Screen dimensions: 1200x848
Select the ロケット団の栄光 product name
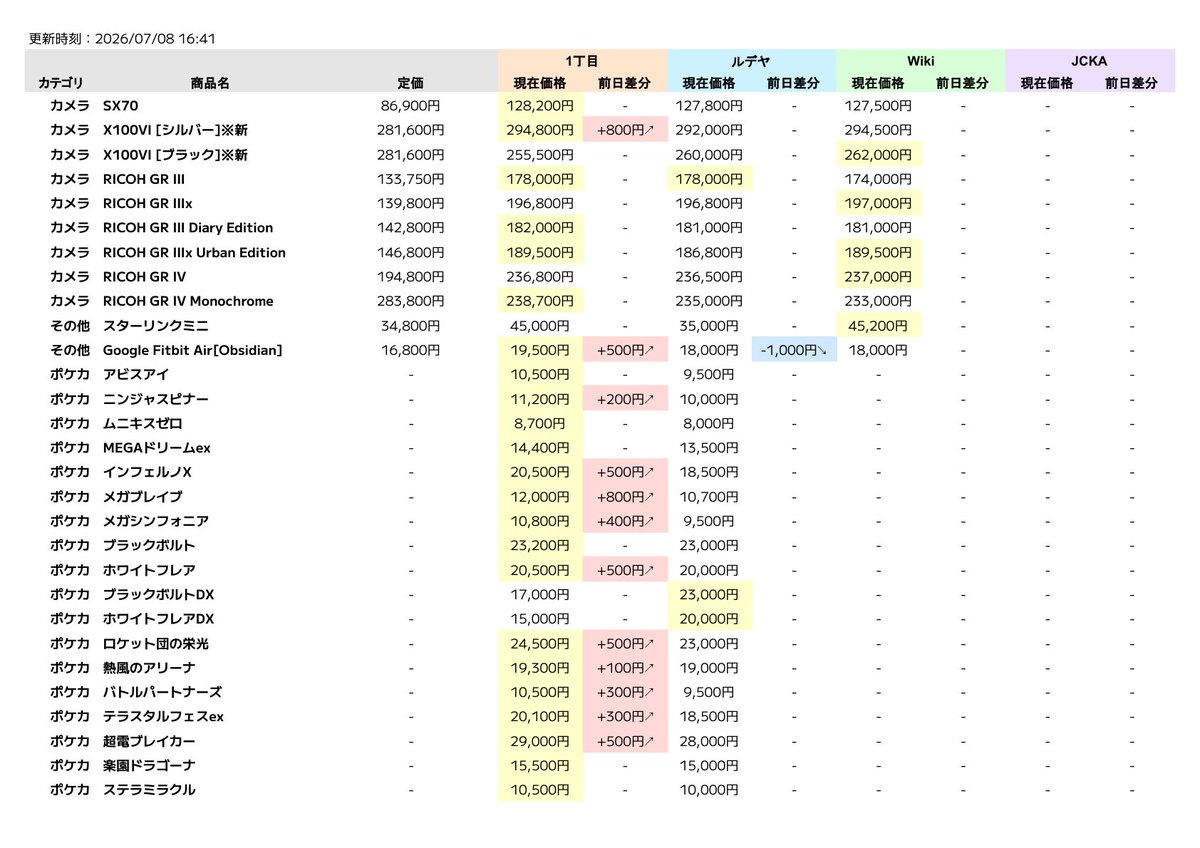tap(156, 644)
